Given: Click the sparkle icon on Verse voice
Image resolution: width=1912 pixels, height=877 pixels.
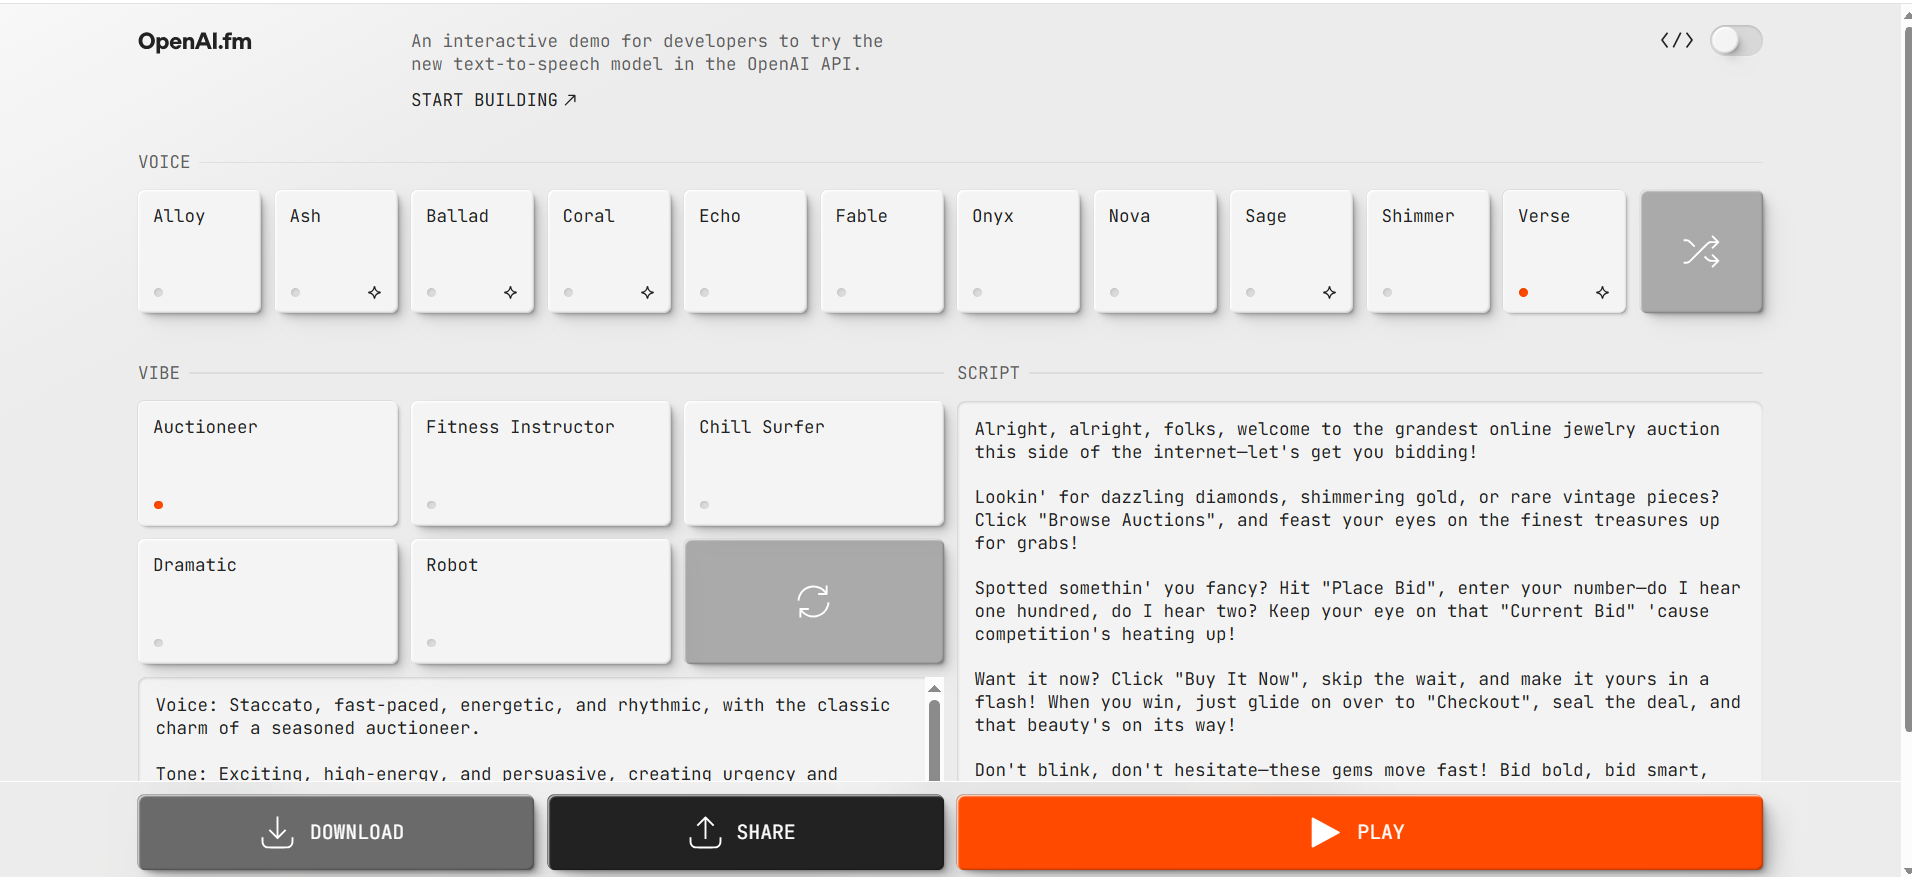Looking at the screenshot, I should tap(1602, 293).
